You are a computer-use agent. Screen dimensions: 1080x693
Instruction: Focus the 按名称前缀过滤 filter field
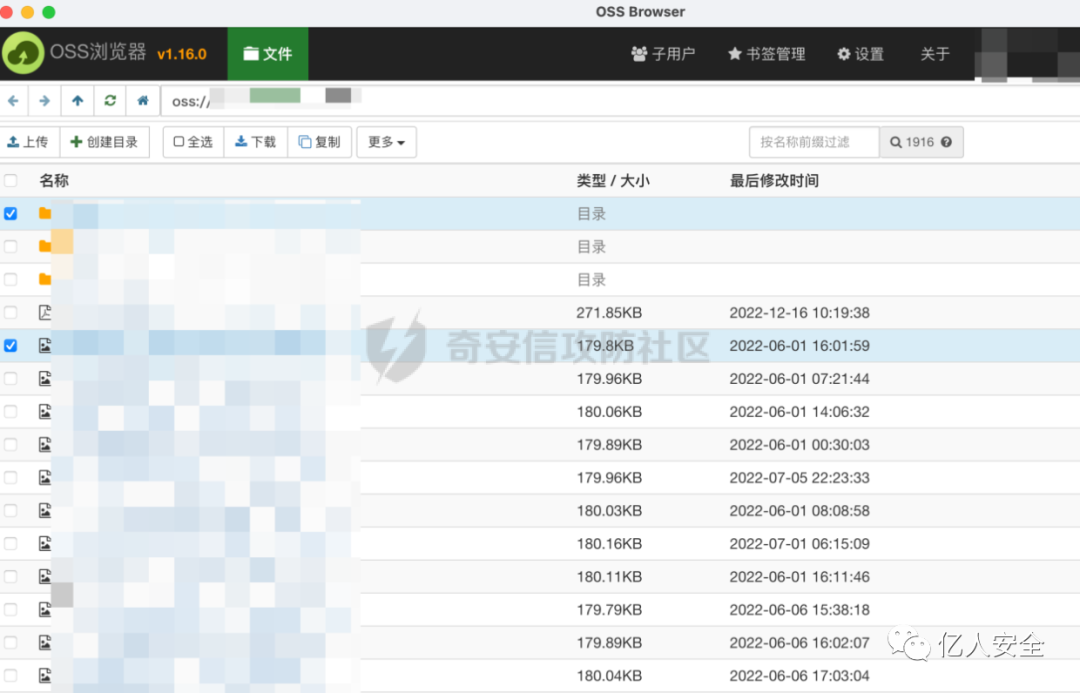click(x=814, y=142)
